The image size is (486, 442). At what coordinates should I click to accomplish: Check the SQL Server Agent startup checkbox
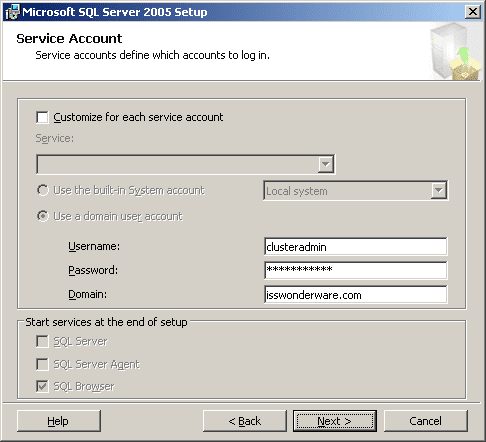pyautogui.click(x=42, y=364)
